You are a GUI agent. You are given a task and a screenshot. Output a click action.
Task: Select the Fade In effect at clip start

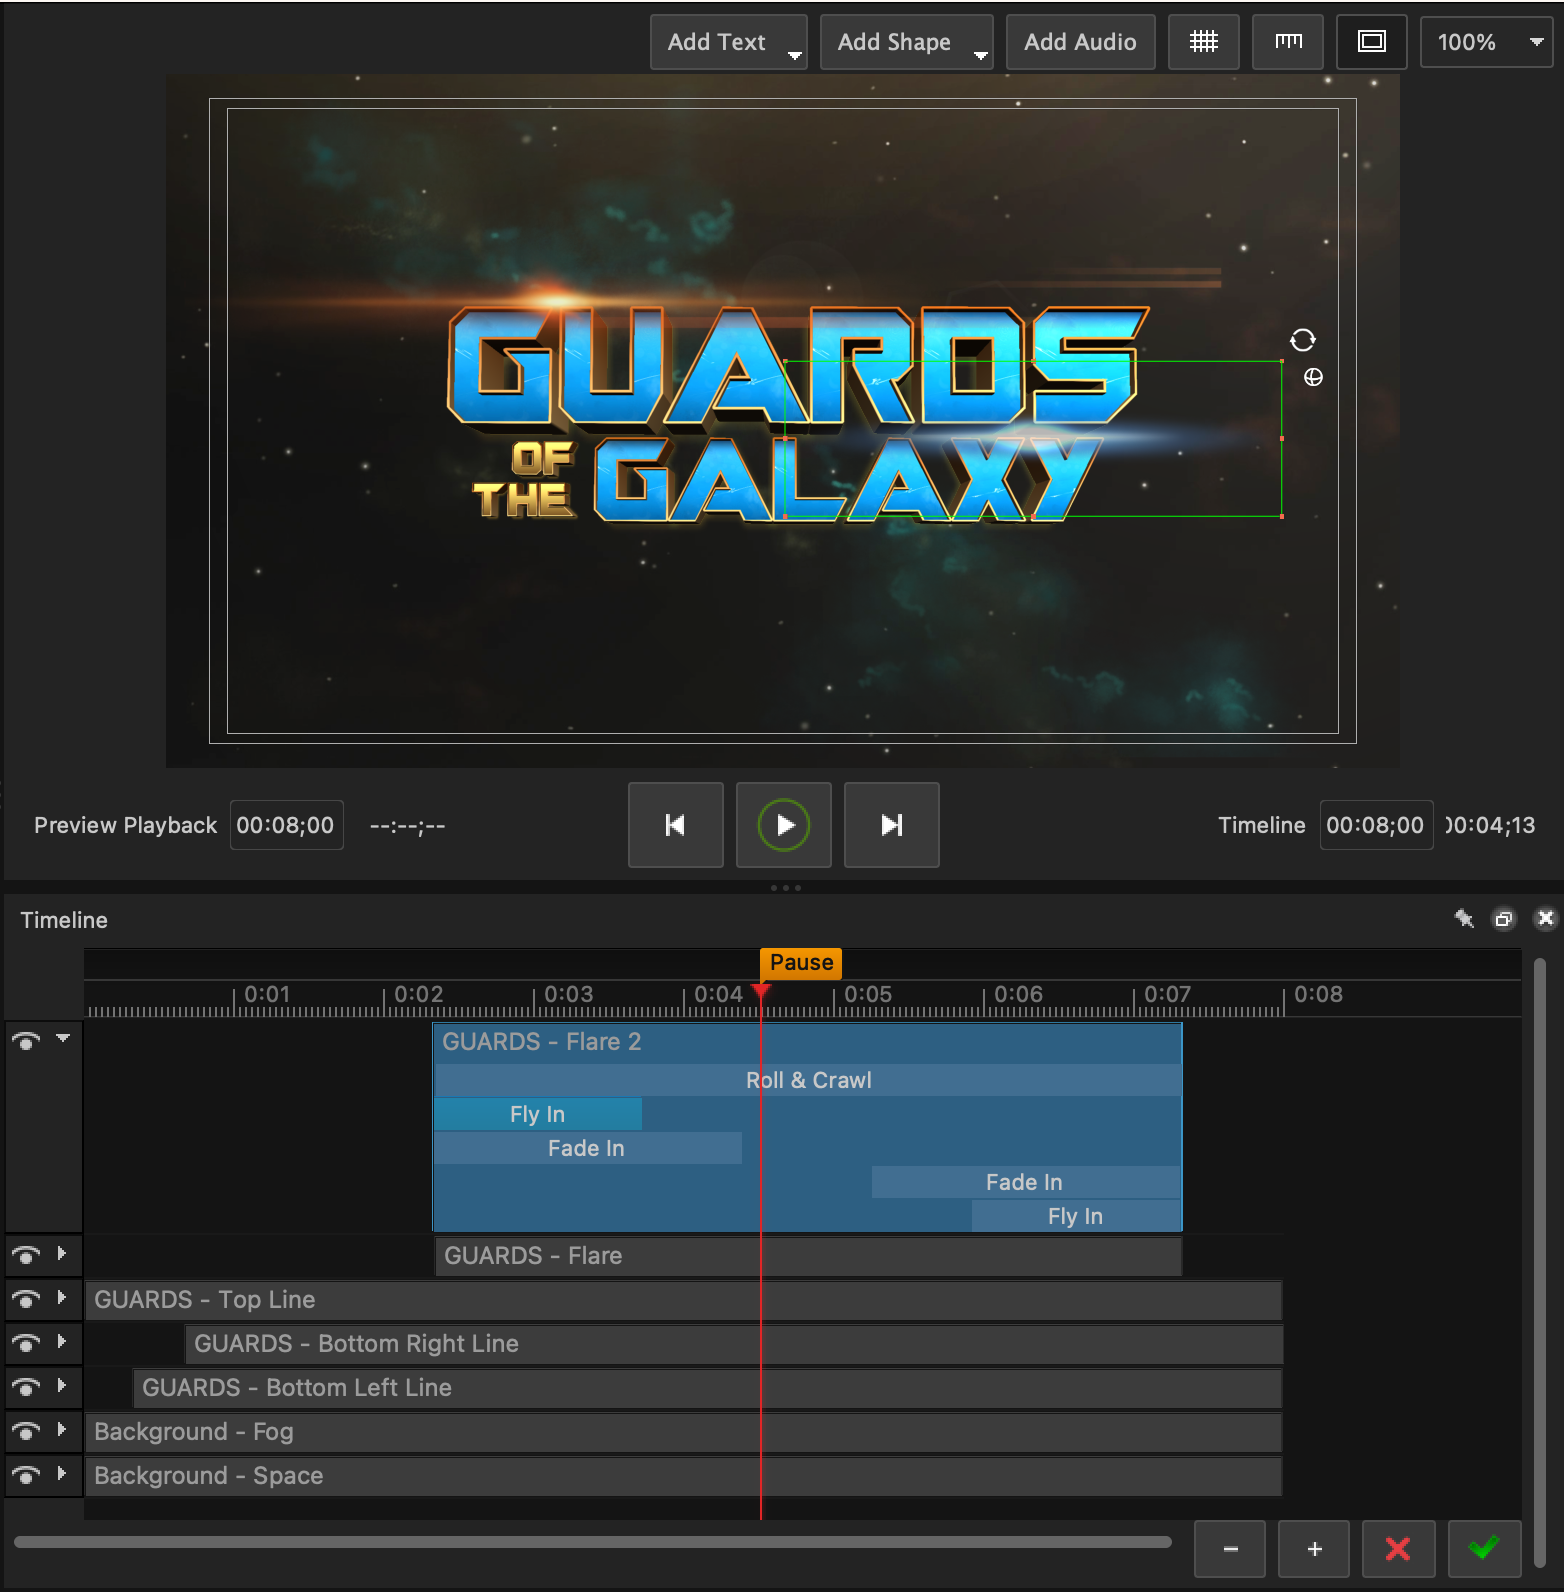coord(587,1148)
